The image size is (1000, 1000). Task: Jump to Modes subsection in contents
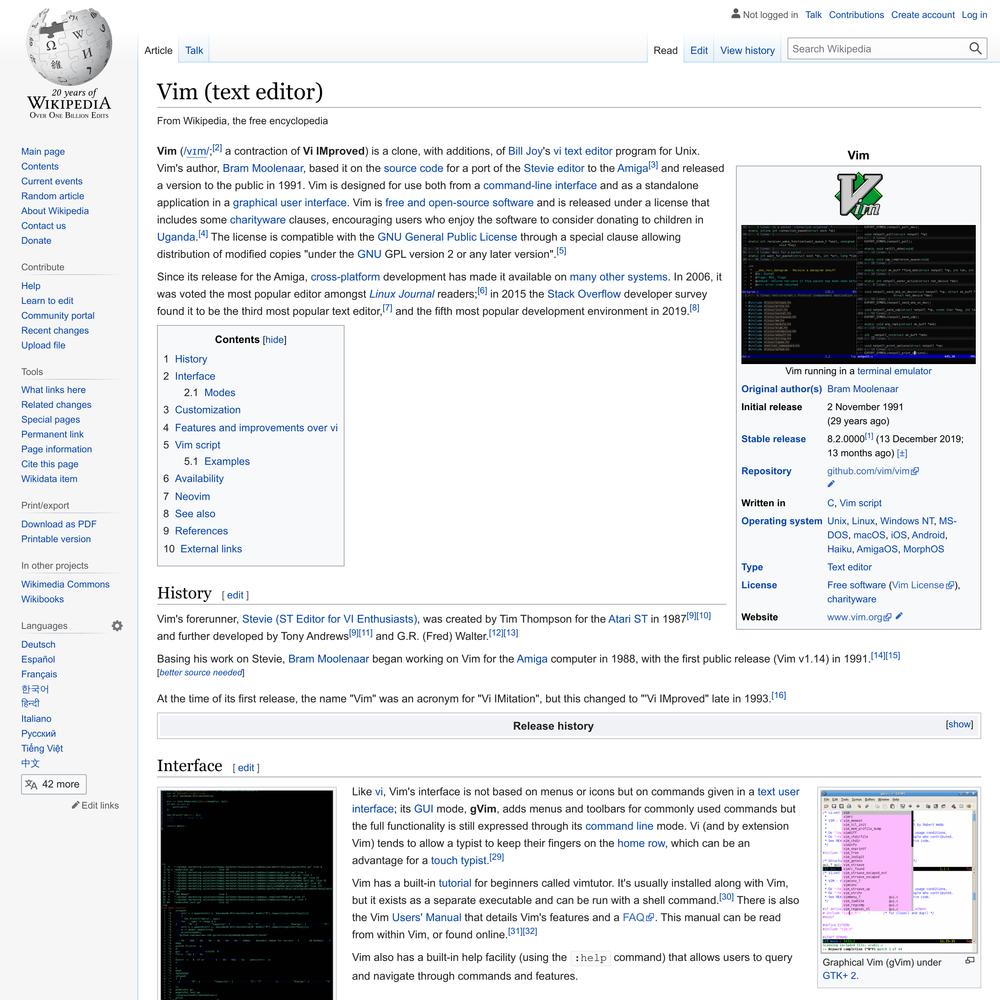(x=219, y=393)
